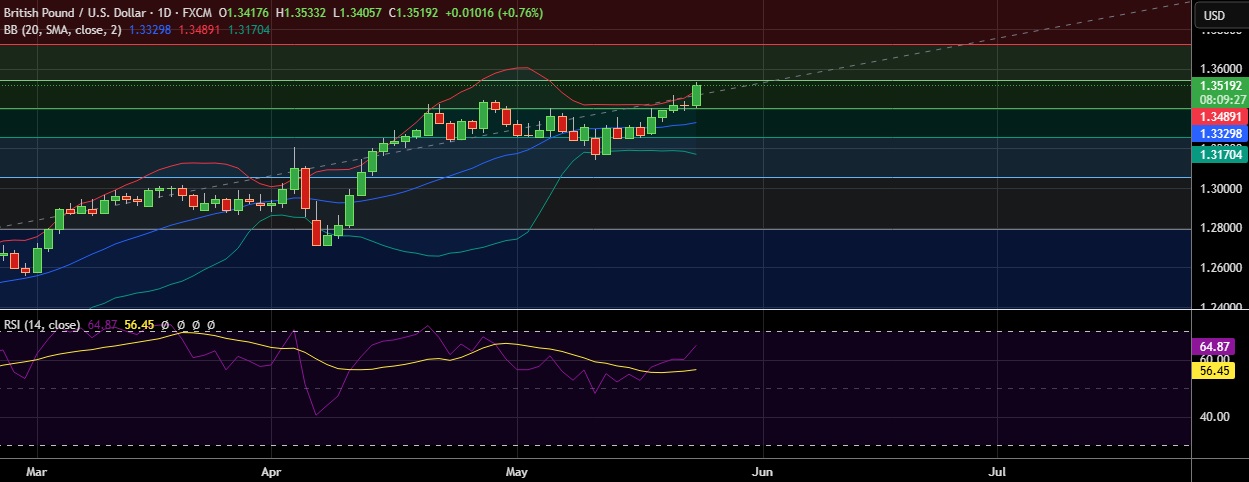Click the purple 64.87 RSI axis label

coord(1215,346)
